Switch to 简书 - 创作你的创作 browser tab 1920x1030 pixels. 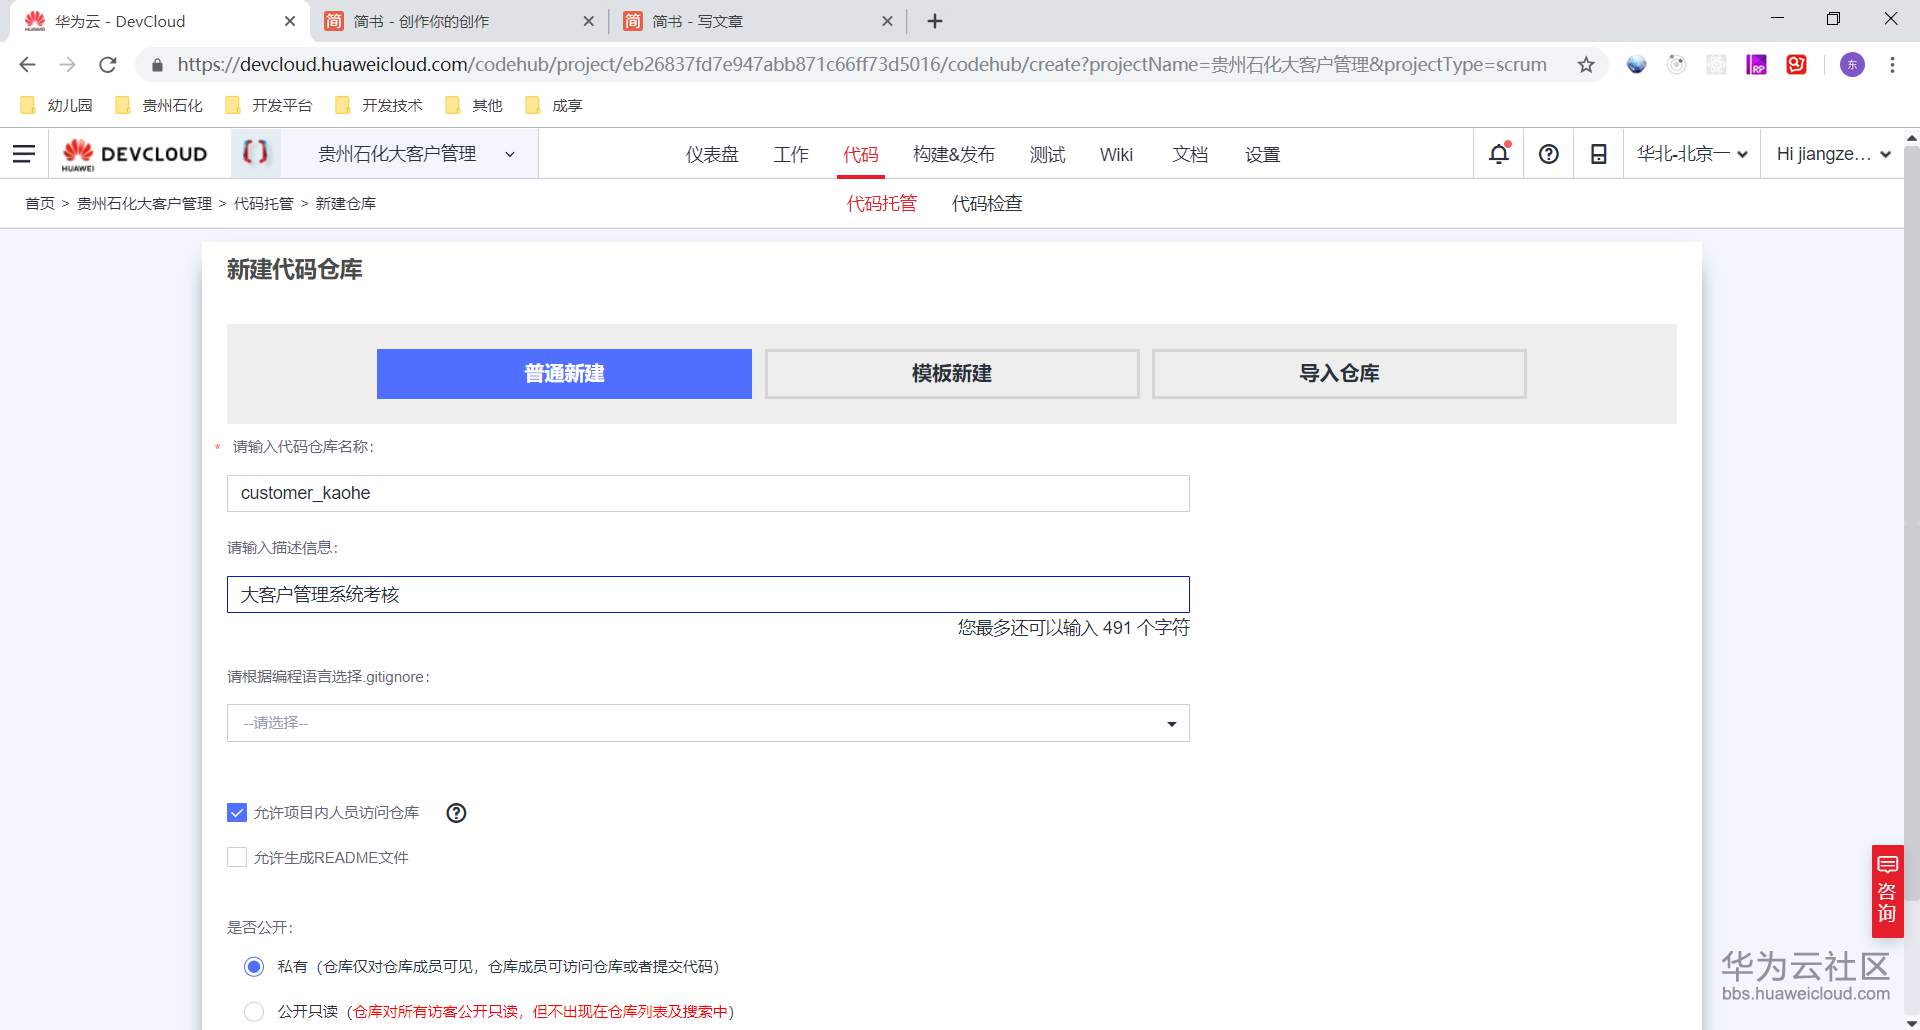460,21
